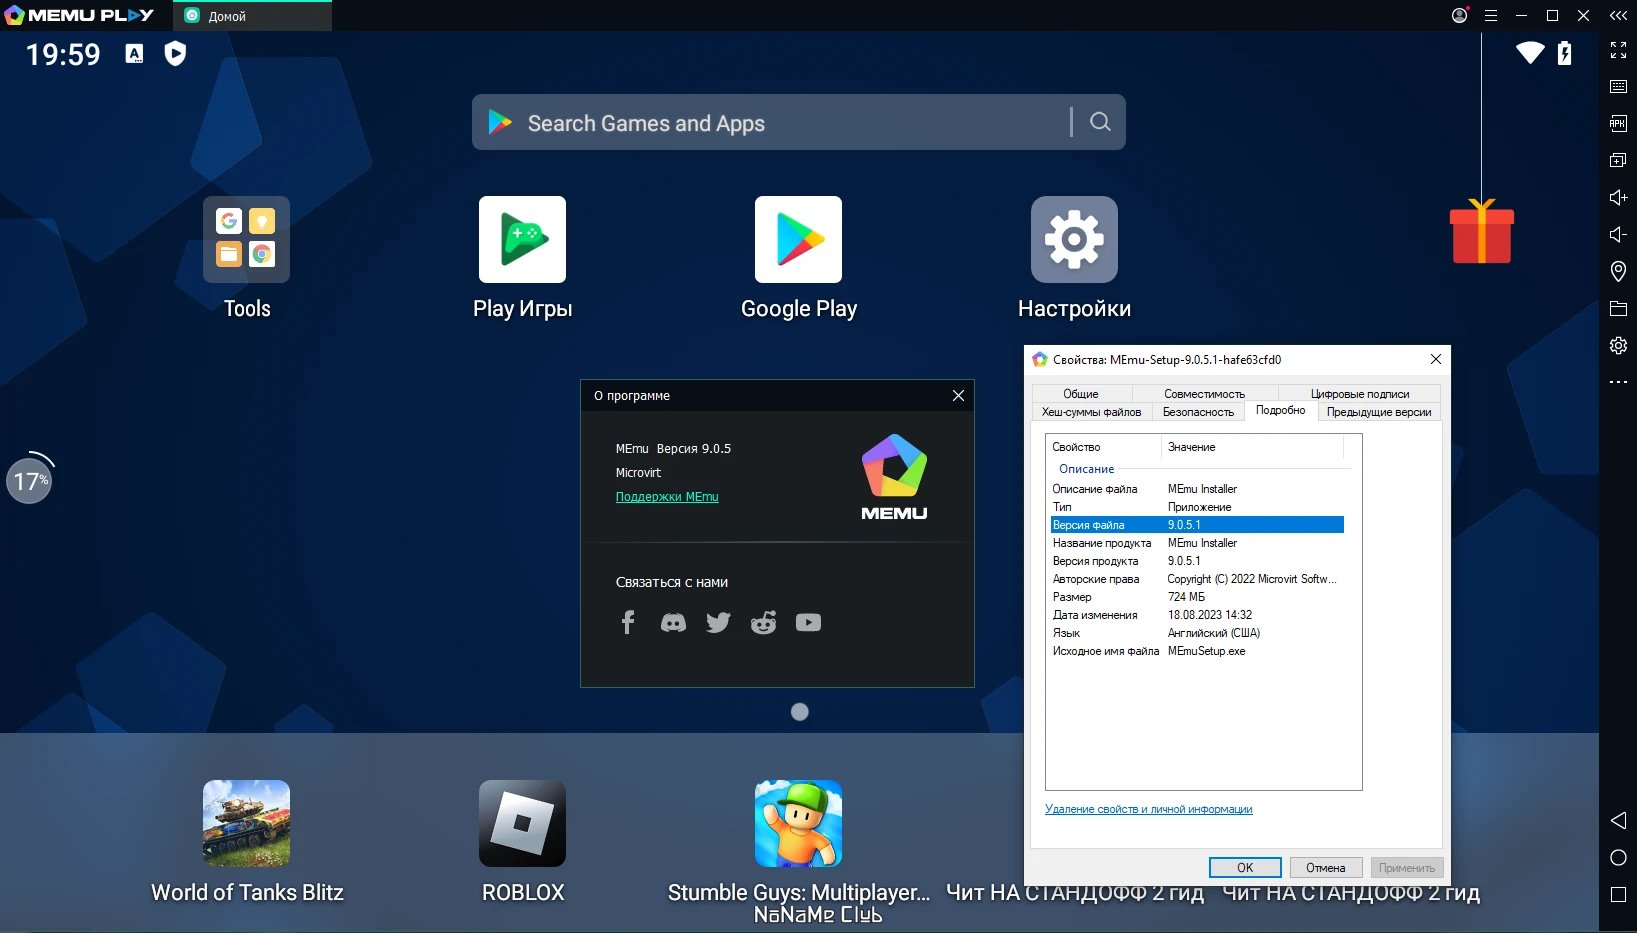1637x933 pixels.
Task: Click the OK button in properties dialog
Action: coord(1245,868)
